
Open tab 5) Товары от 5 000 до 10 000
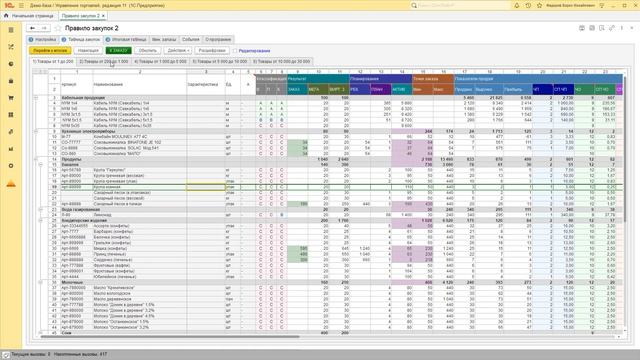(220, 62)
